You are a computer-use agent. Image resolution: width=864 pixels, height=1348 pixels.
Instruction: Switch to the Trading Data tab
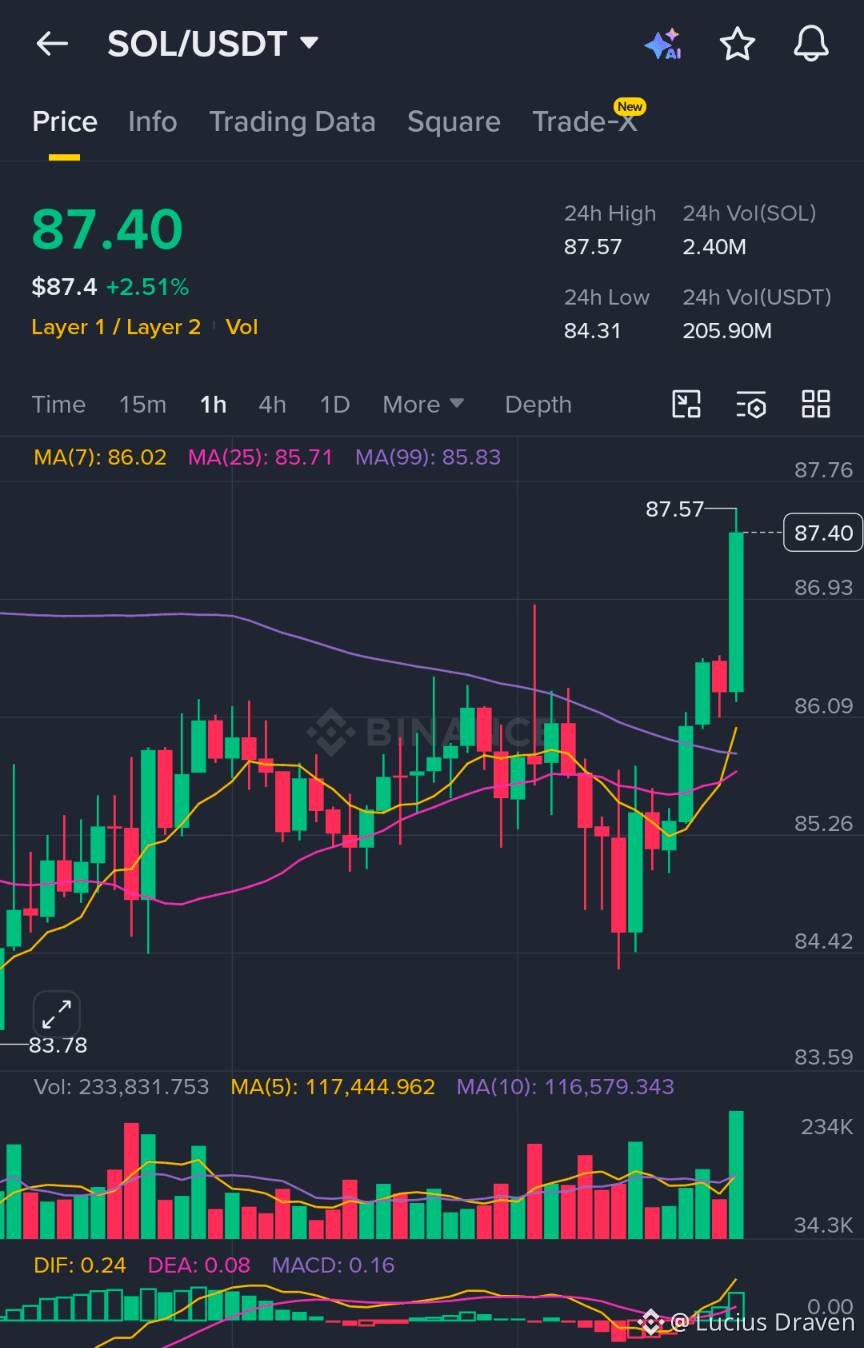click(292, 122)
